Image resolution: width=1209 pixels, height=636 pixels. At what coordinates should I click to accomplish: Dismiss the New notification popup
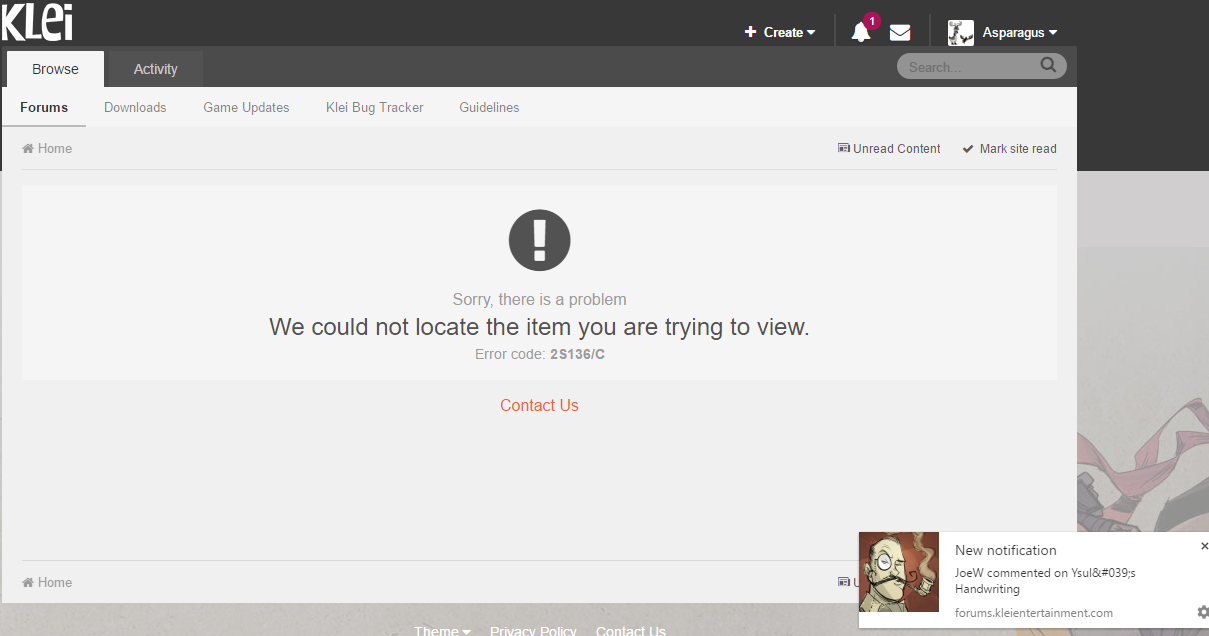pyautogui.click(x=1204, y=546)
